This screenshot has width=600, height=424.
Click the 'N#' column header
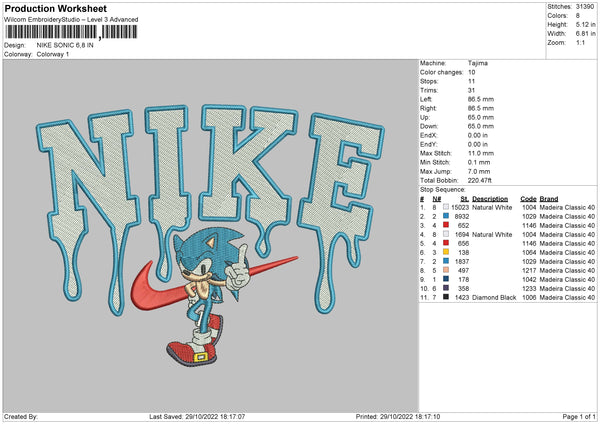point(437,199)
